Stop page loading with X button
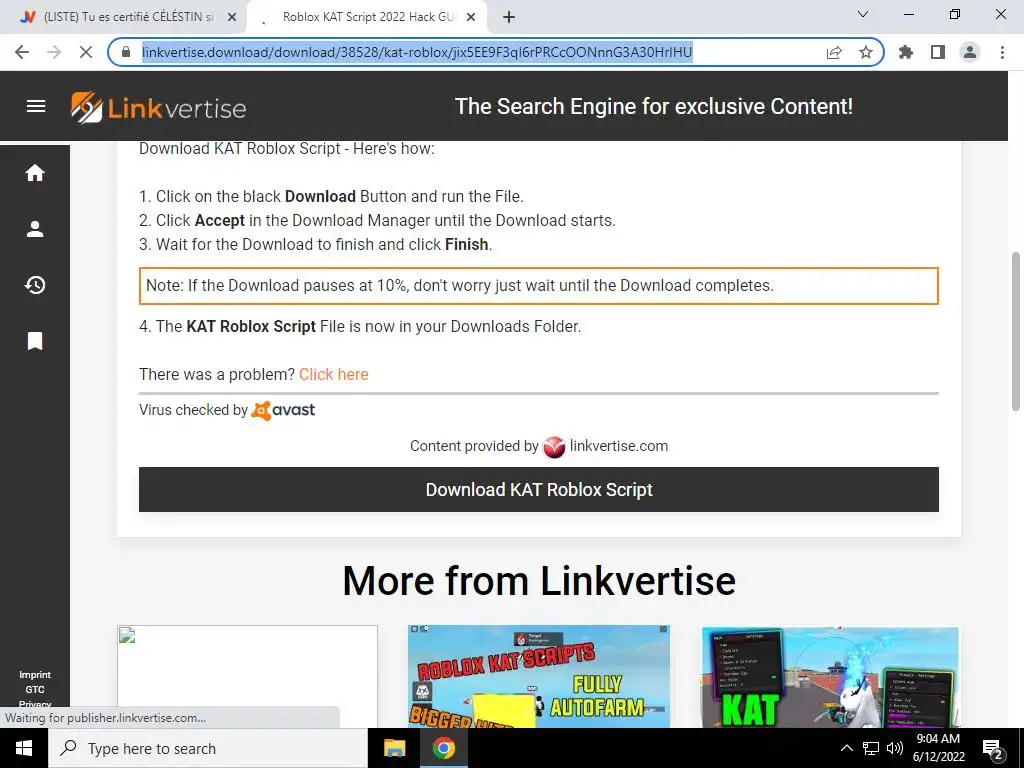 tap(86, 52)
